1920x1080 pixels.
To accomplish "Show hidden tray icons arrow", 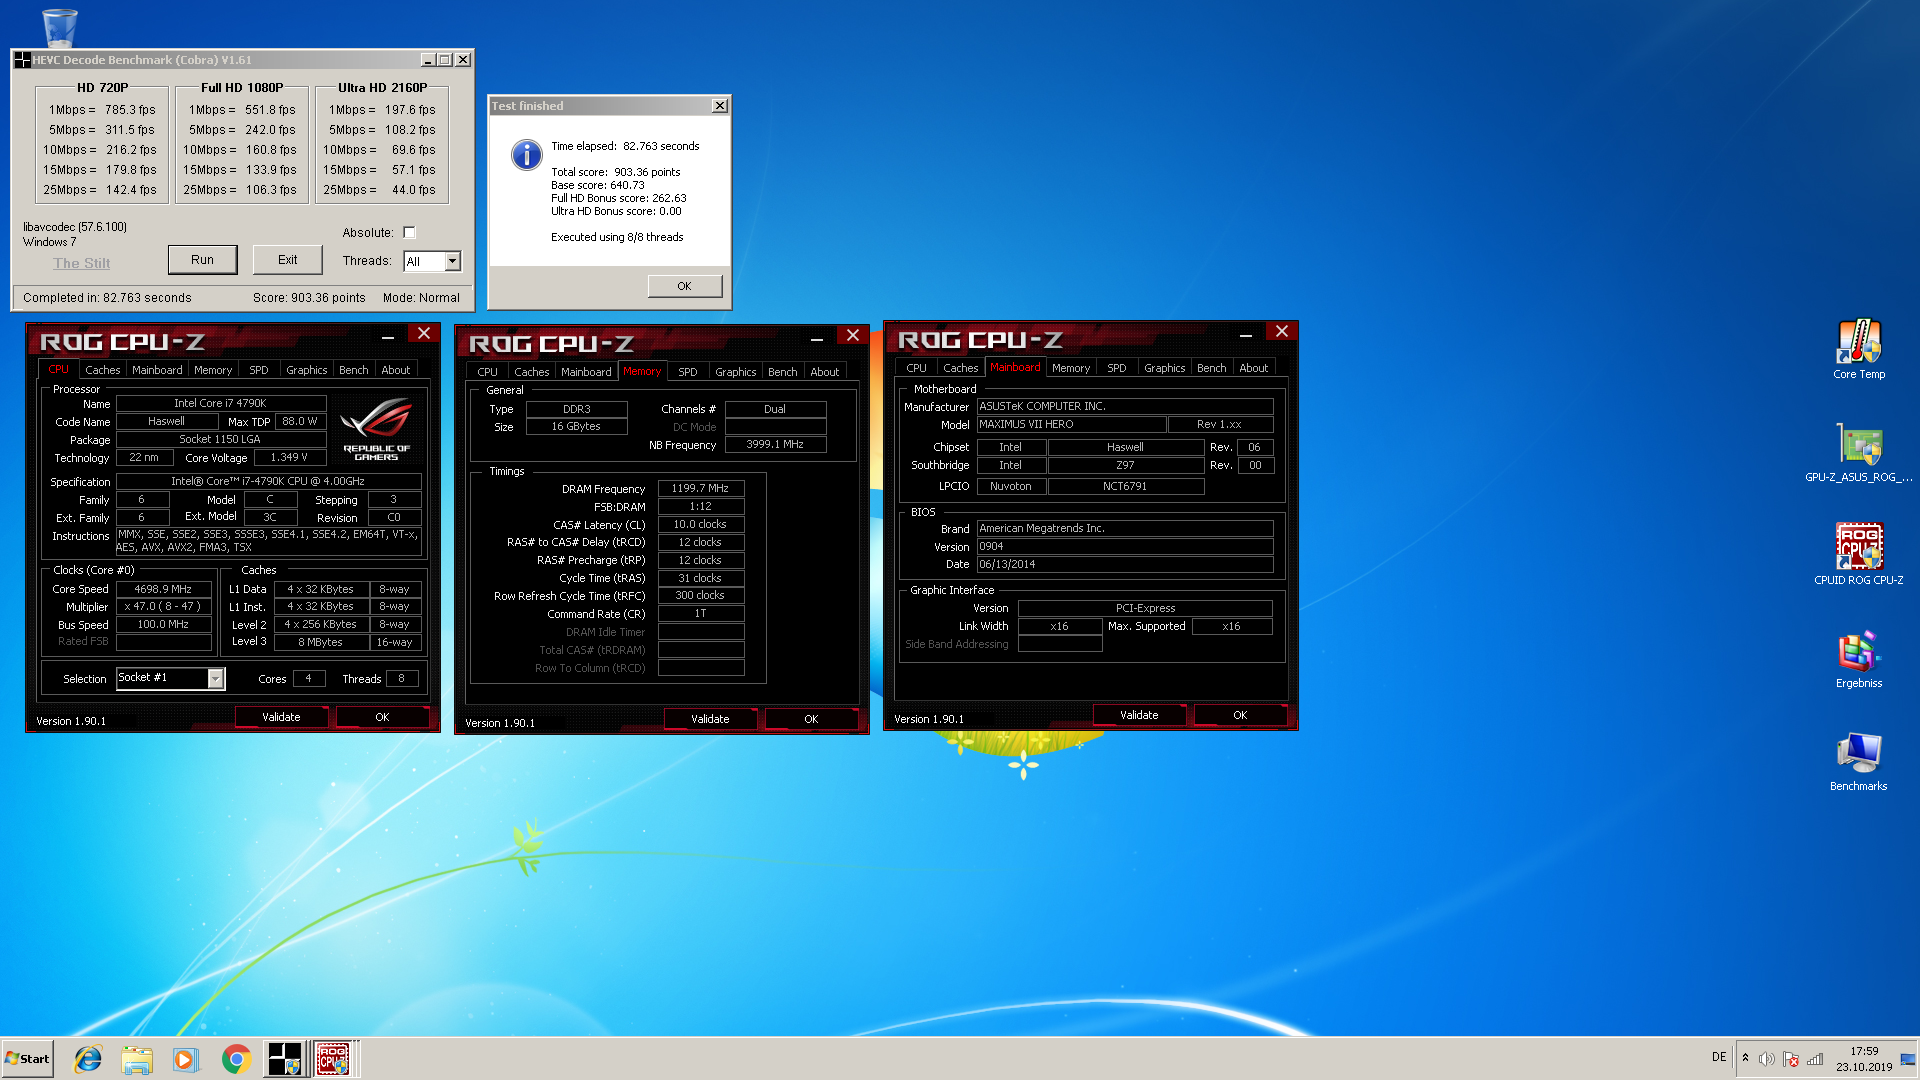I will click(1745, 1058).
